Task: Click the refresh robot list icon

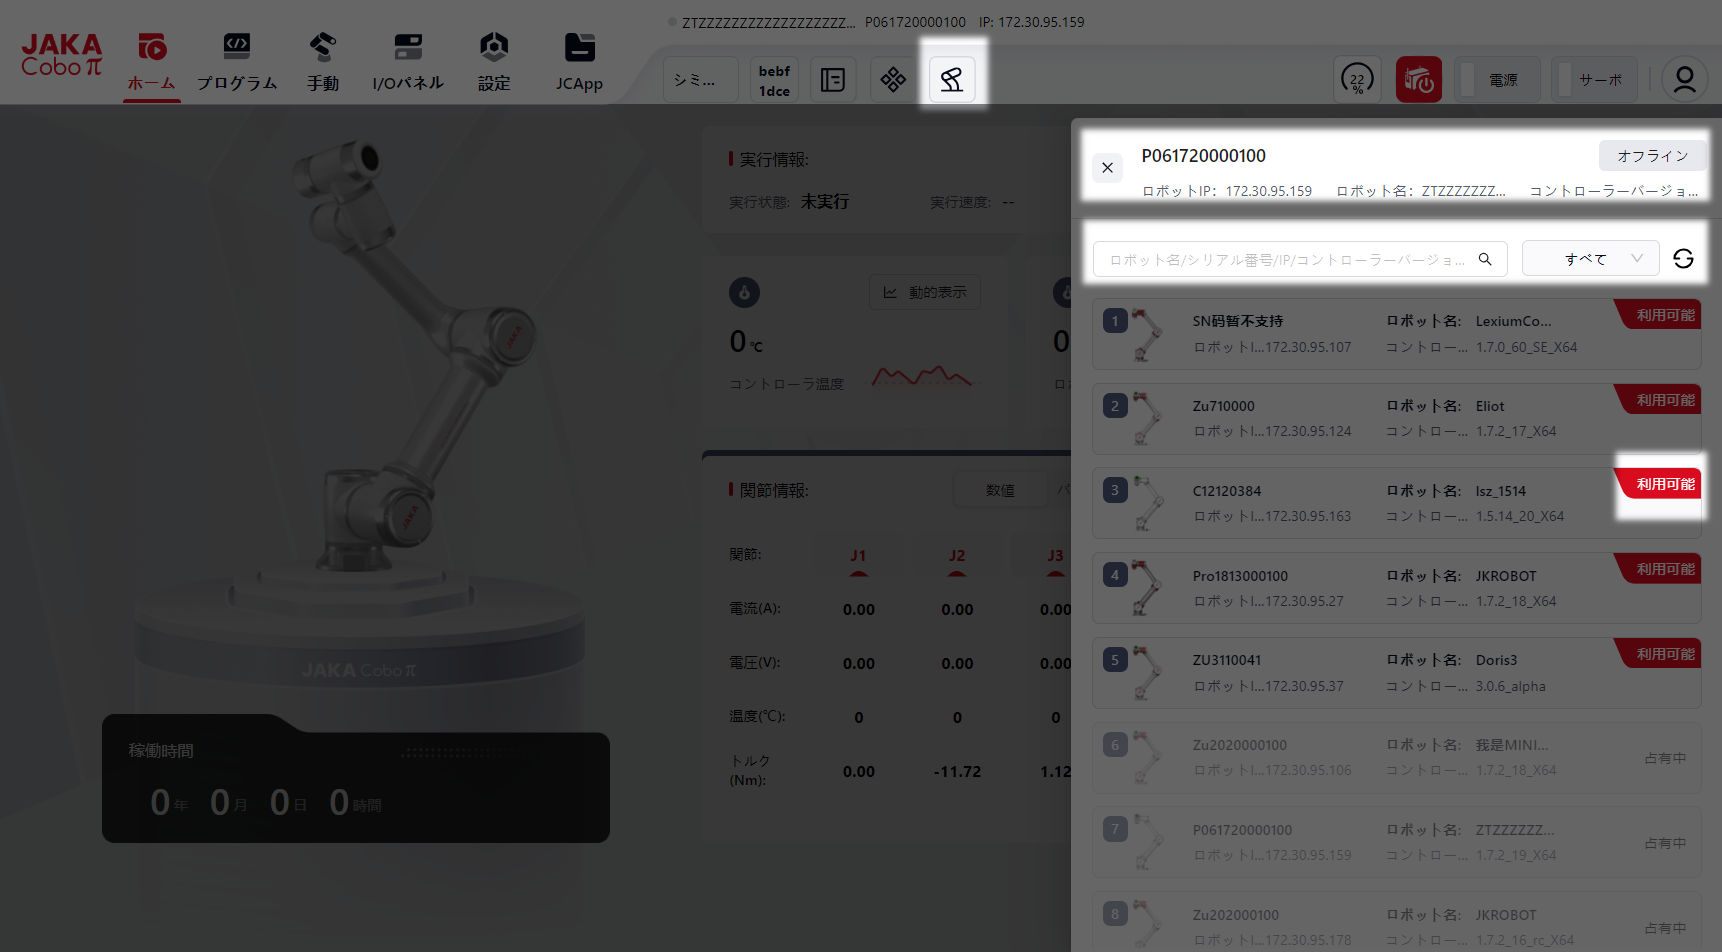Action: pyautogui.click(x=1683, y=259)
